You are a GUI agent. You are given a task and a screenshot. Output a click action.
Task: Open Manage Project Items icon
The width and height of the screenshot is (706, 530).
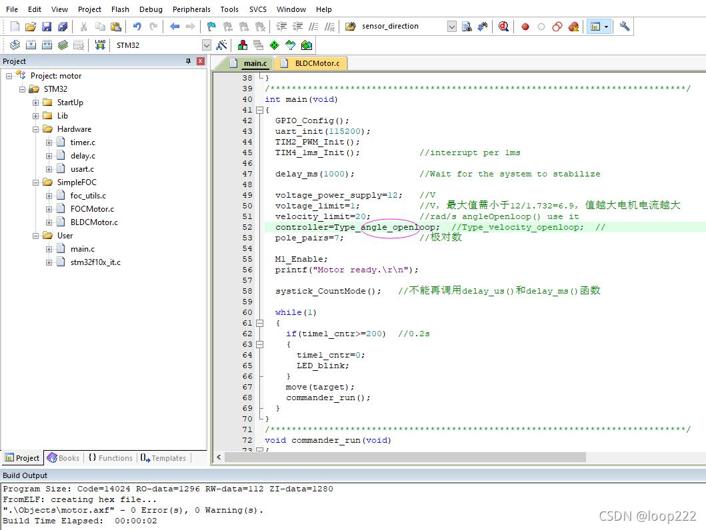click(x=243, y=45)
